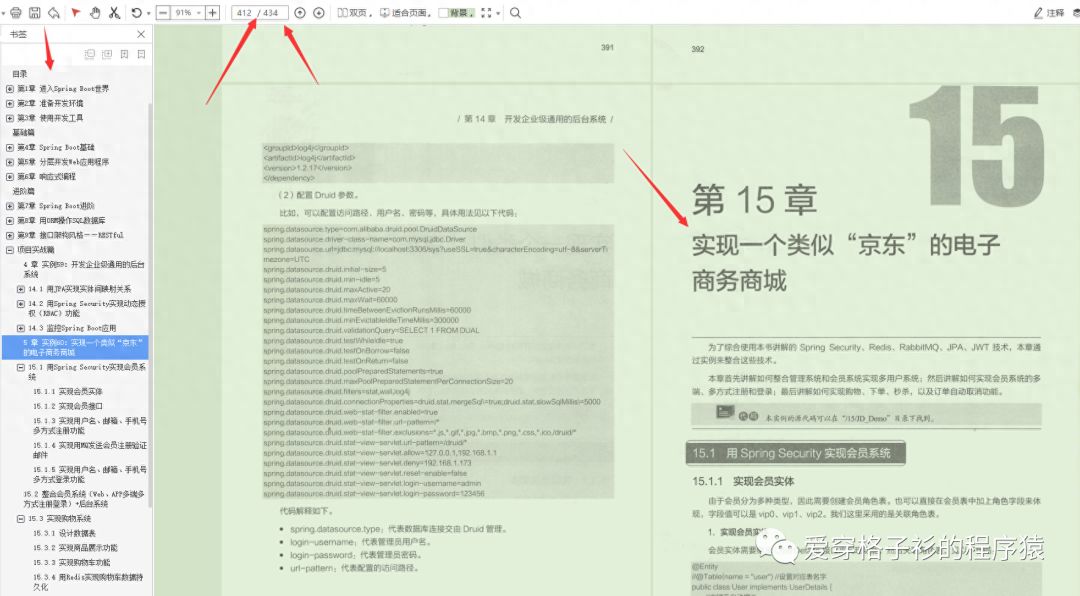Viewport: 1080px width, 596px height.
Task: Open bookmark 15.1.1 实现会员实体
Action: point(68,391)
